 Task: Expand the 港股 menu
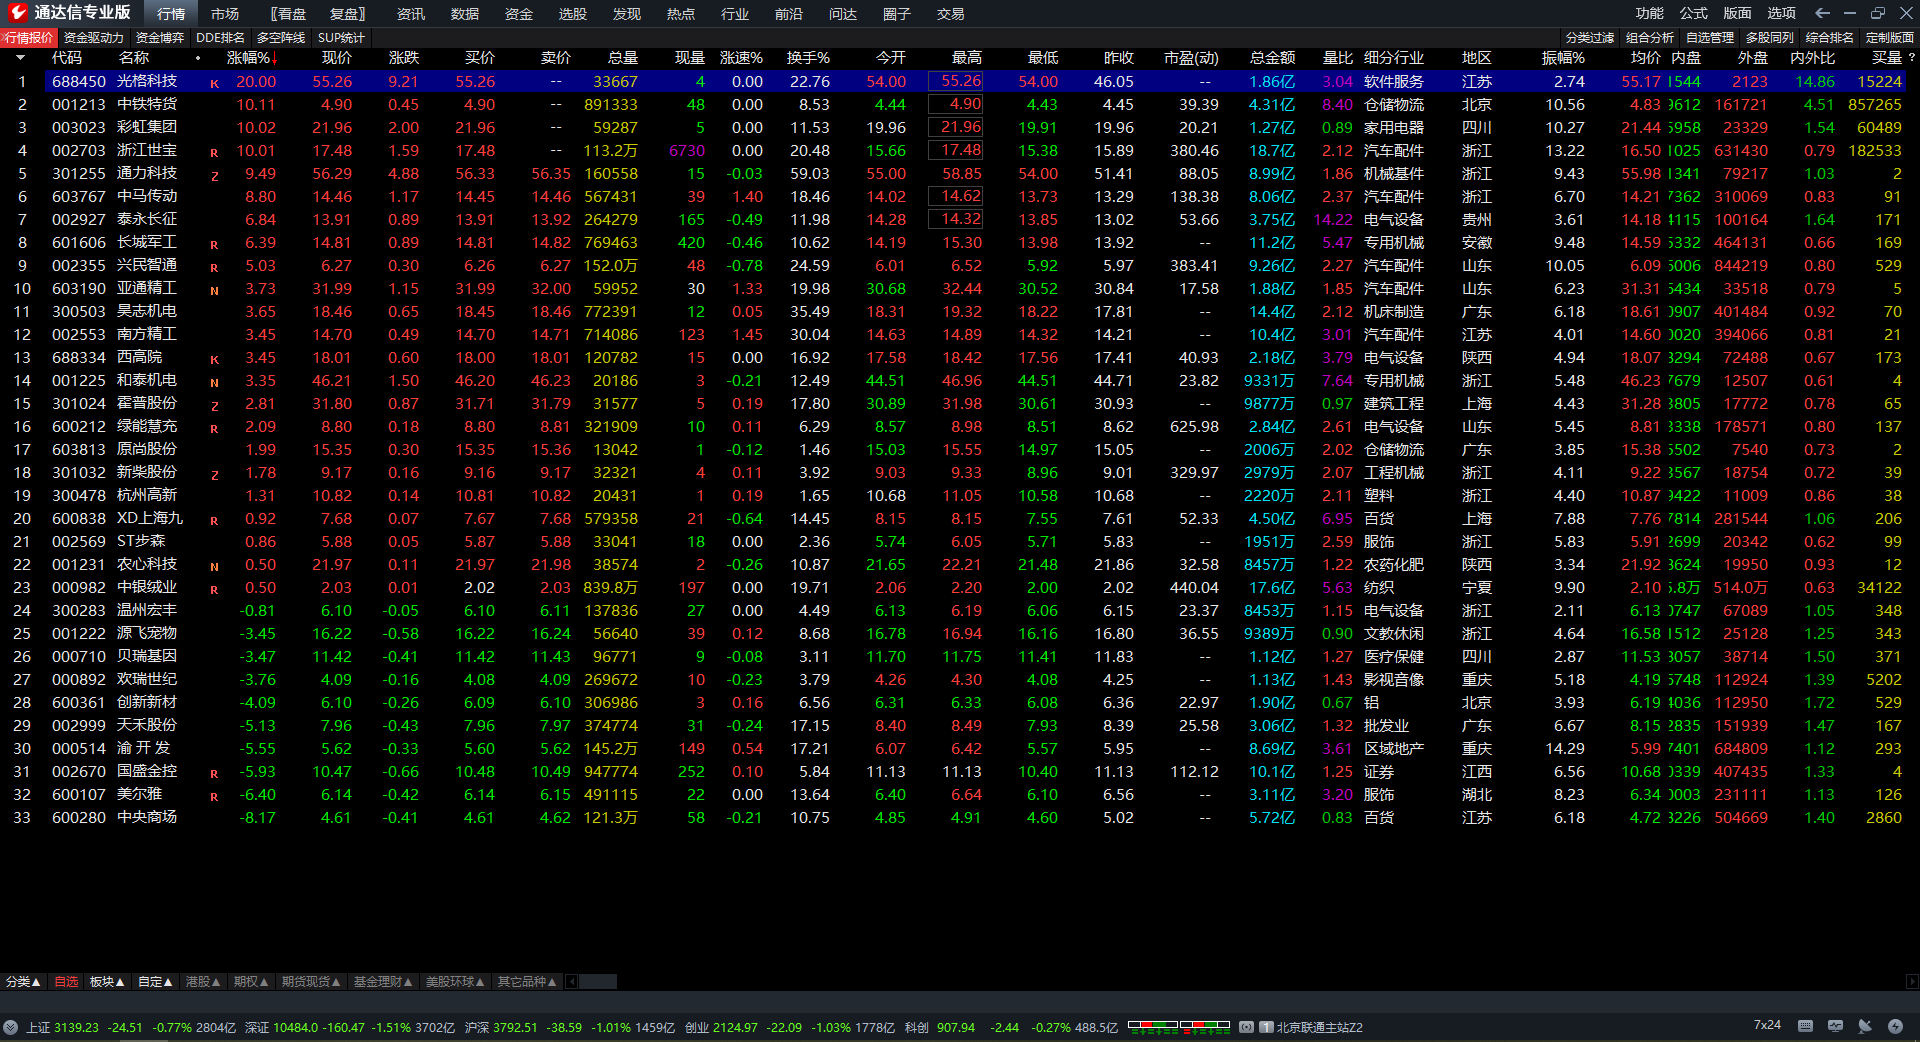click(203, 982)
